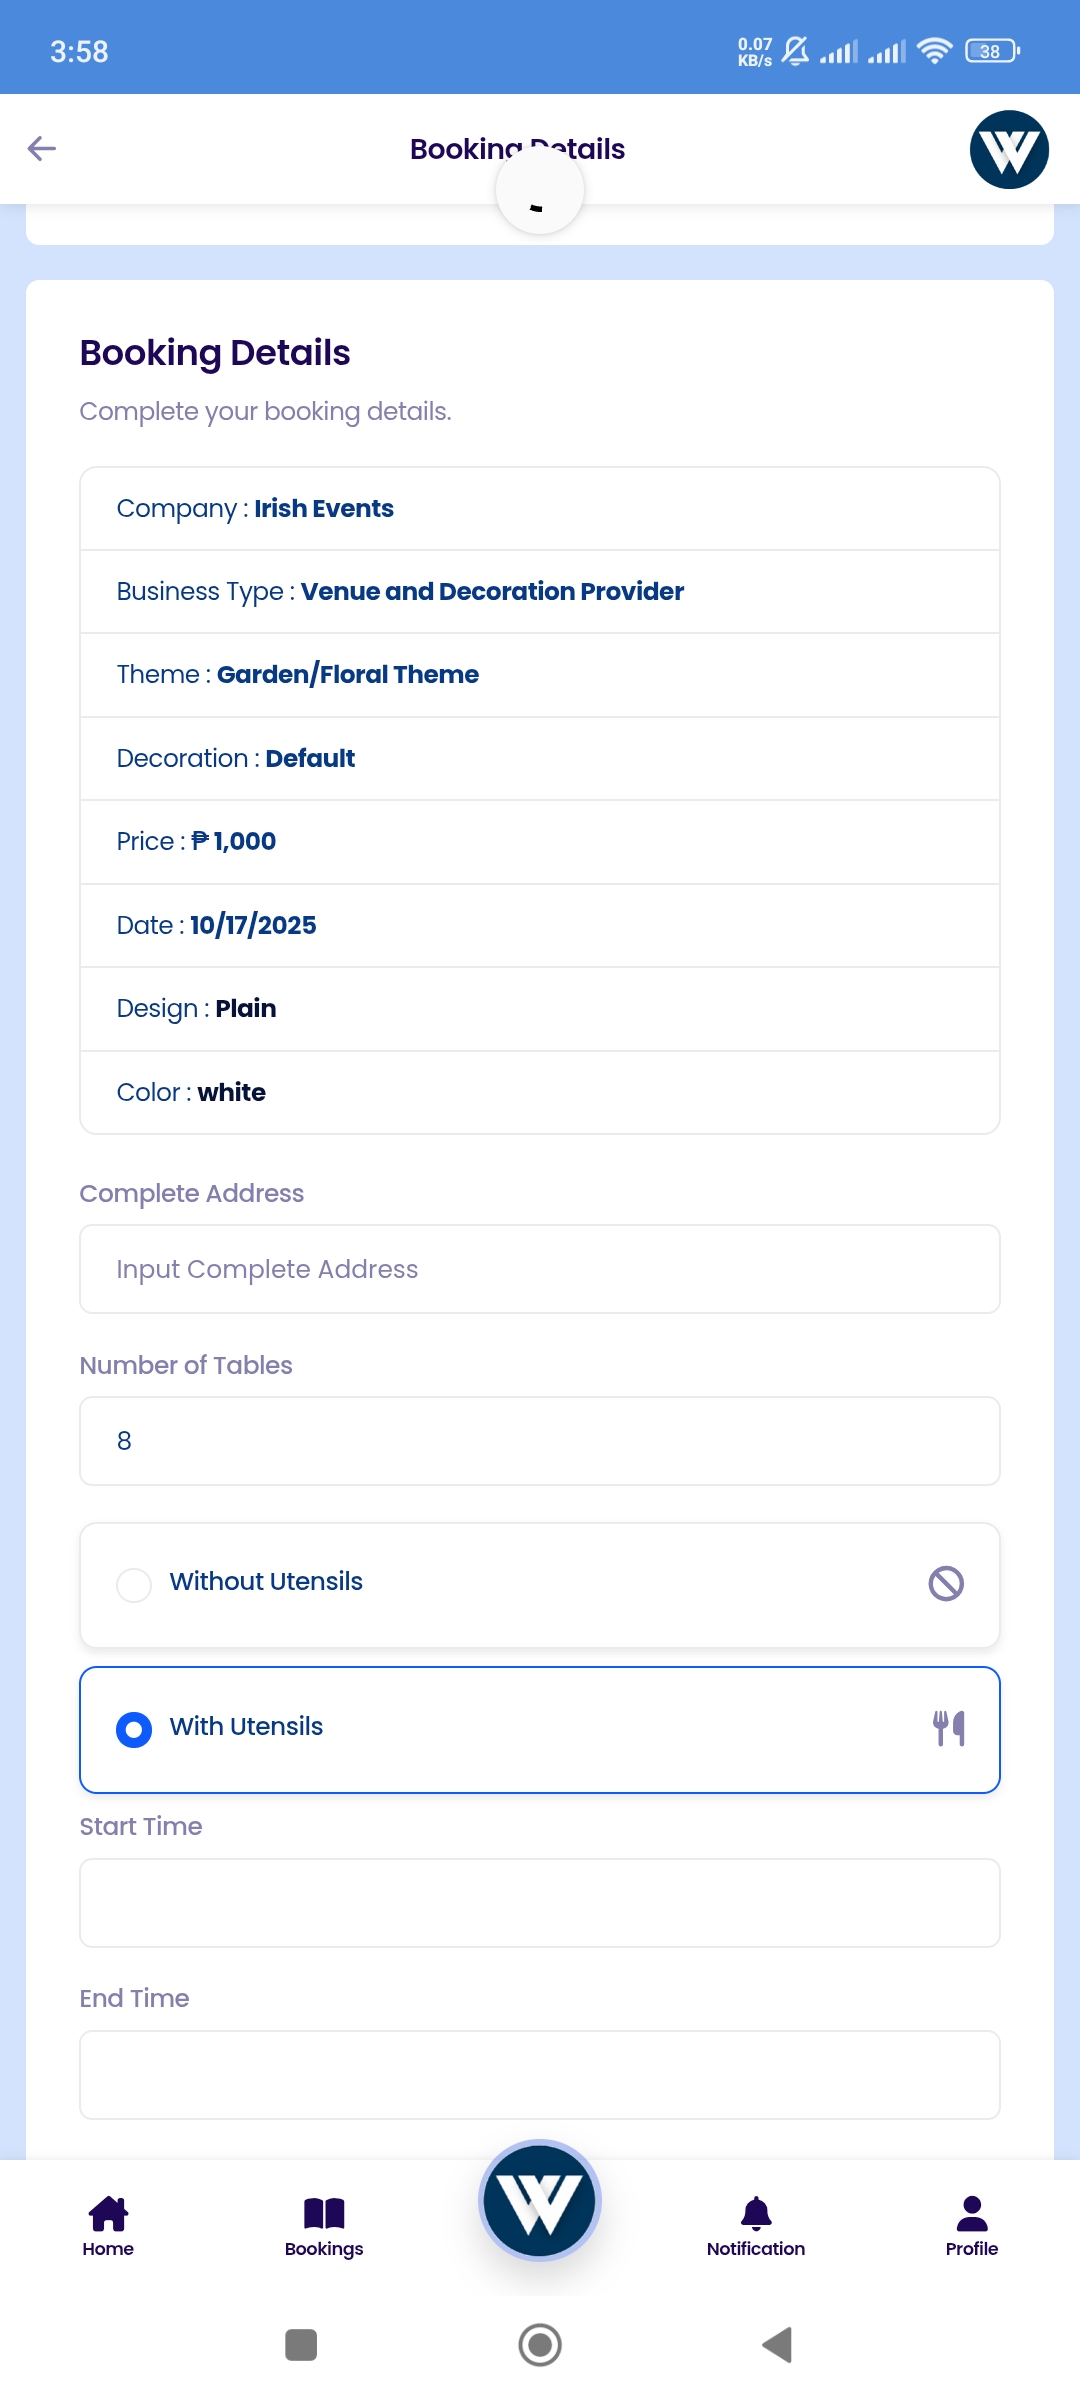Tap the center W floating button

click(540, 2201)
